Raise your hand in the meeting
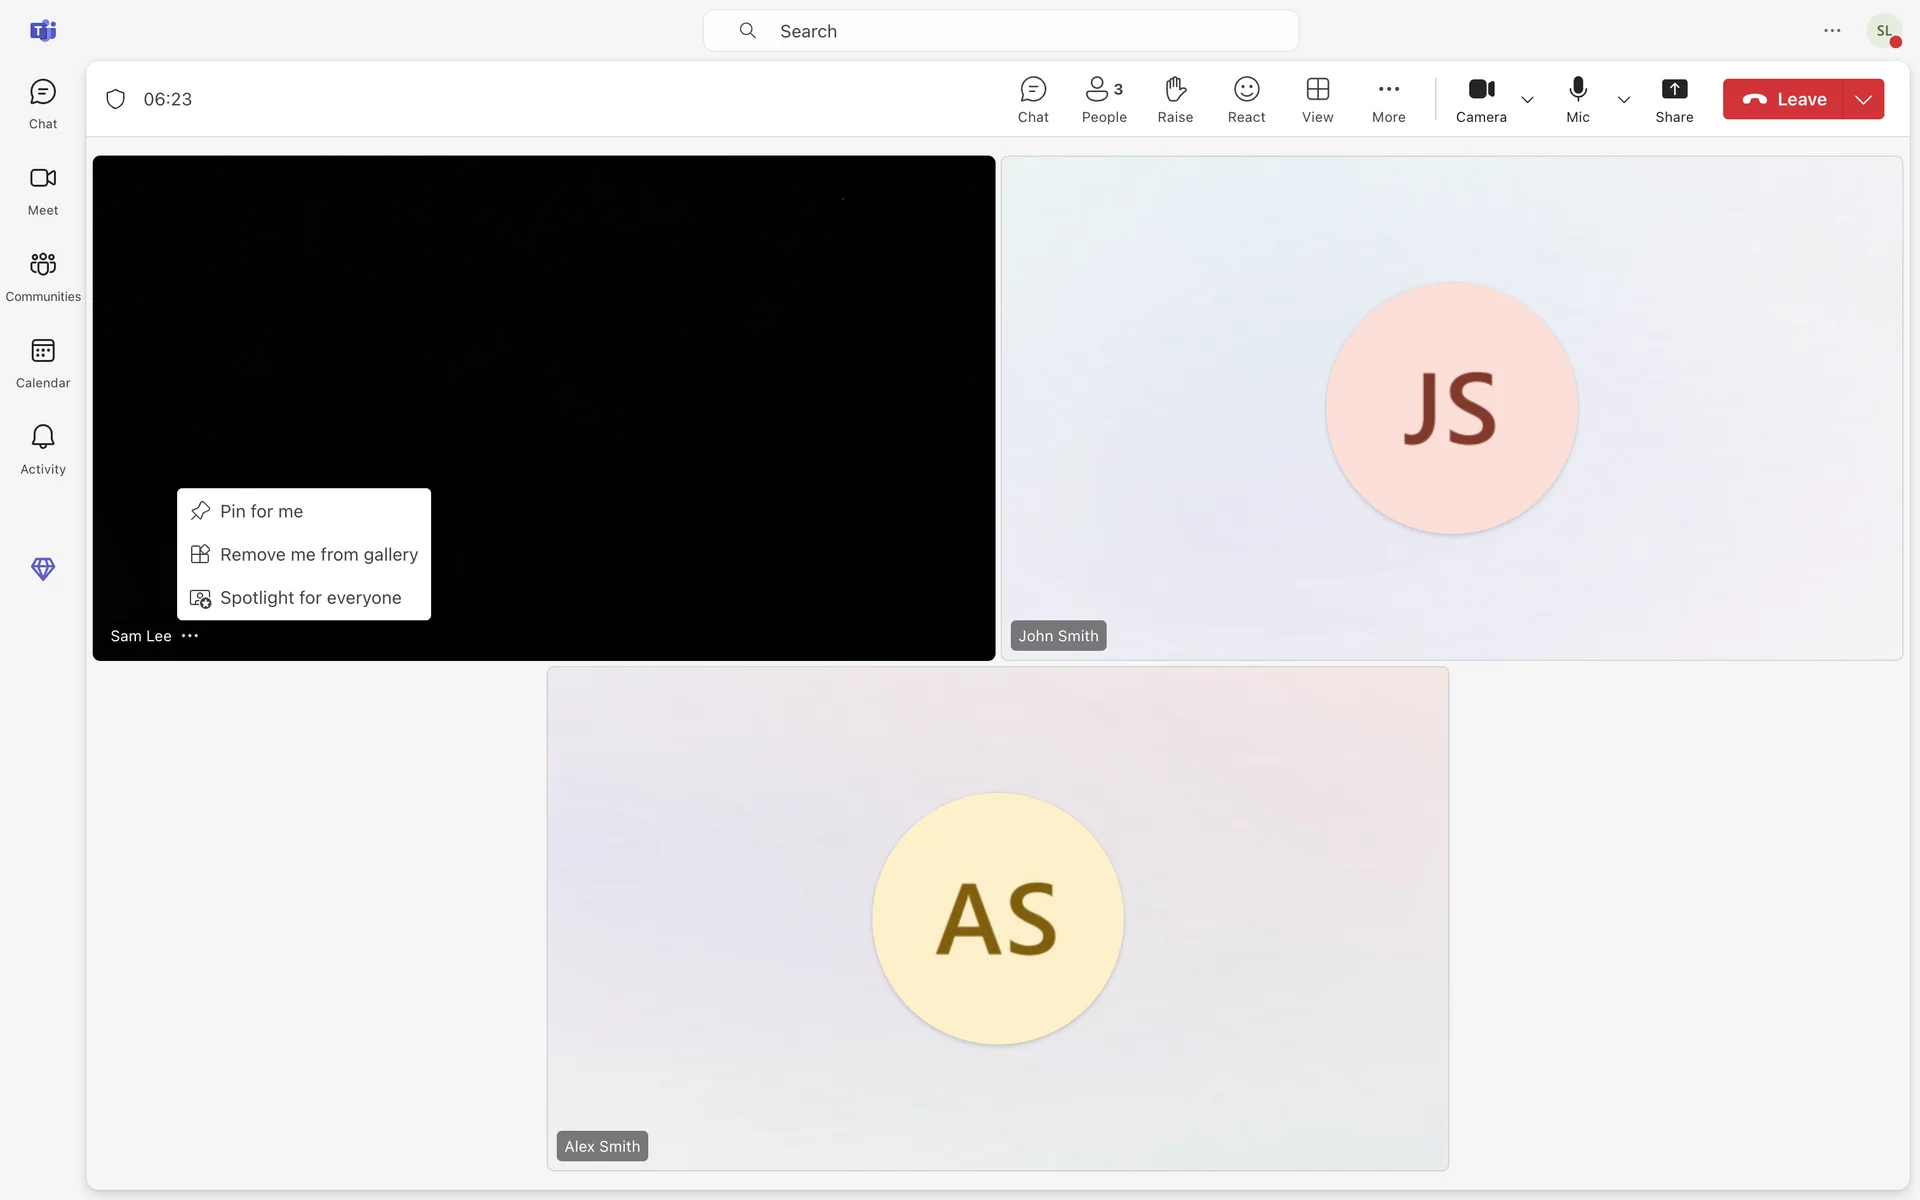 [x=1175, y=99]
